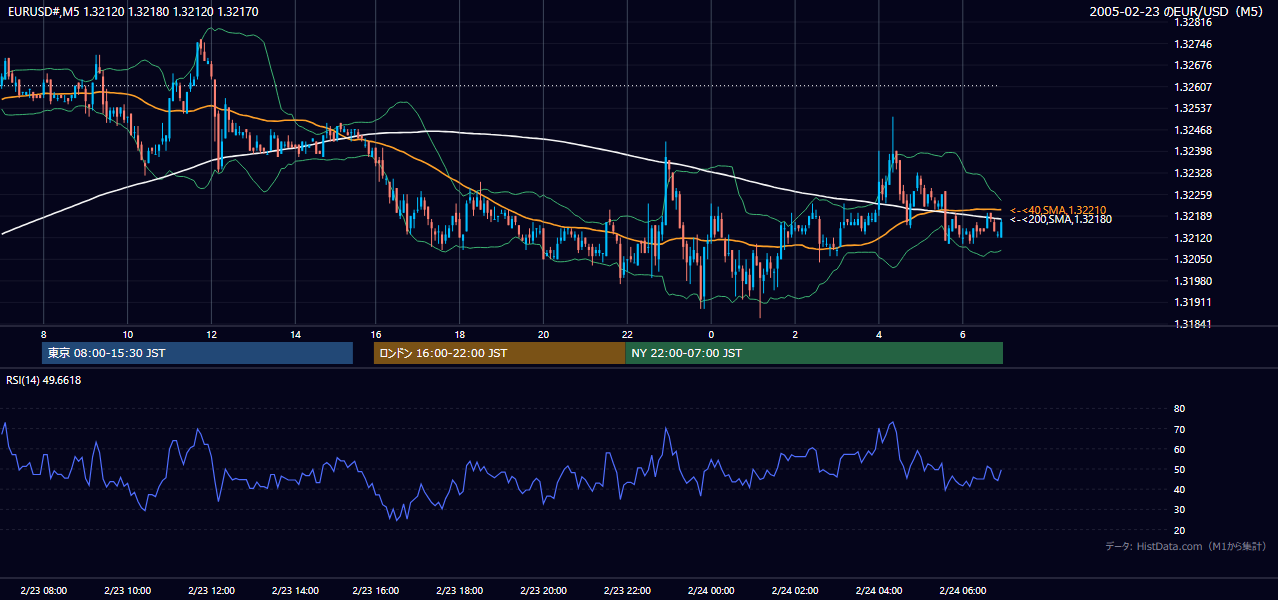1278x600 pixels.
Task: Click bottom time label 2/24 04:00
Action: click(880, 591)
